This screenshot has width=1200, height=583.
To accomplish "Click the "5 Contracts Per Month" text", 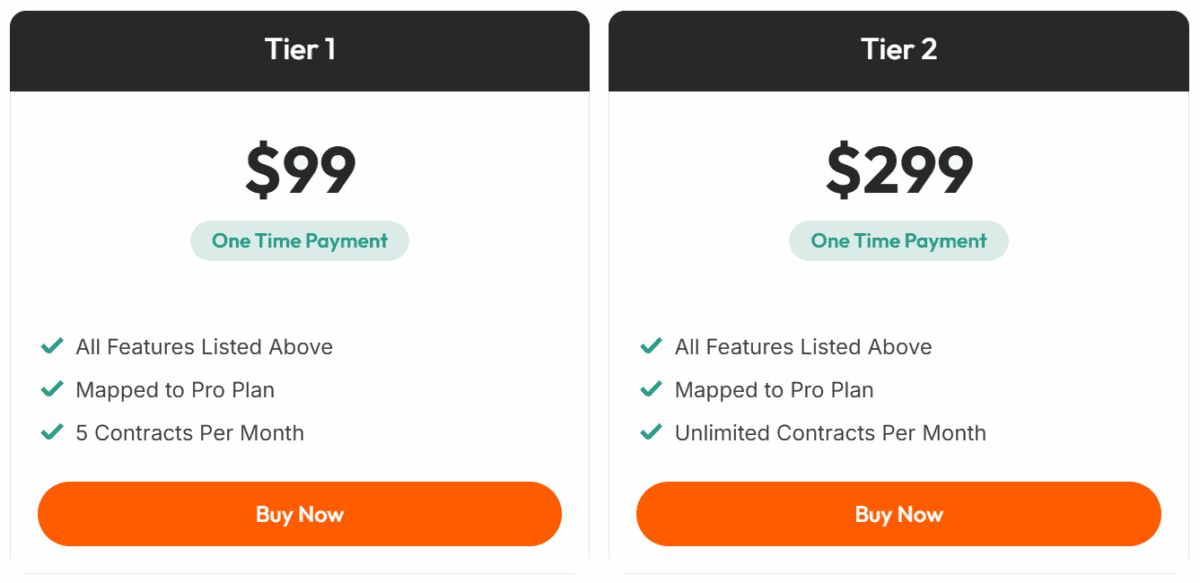I will (190, 433).
